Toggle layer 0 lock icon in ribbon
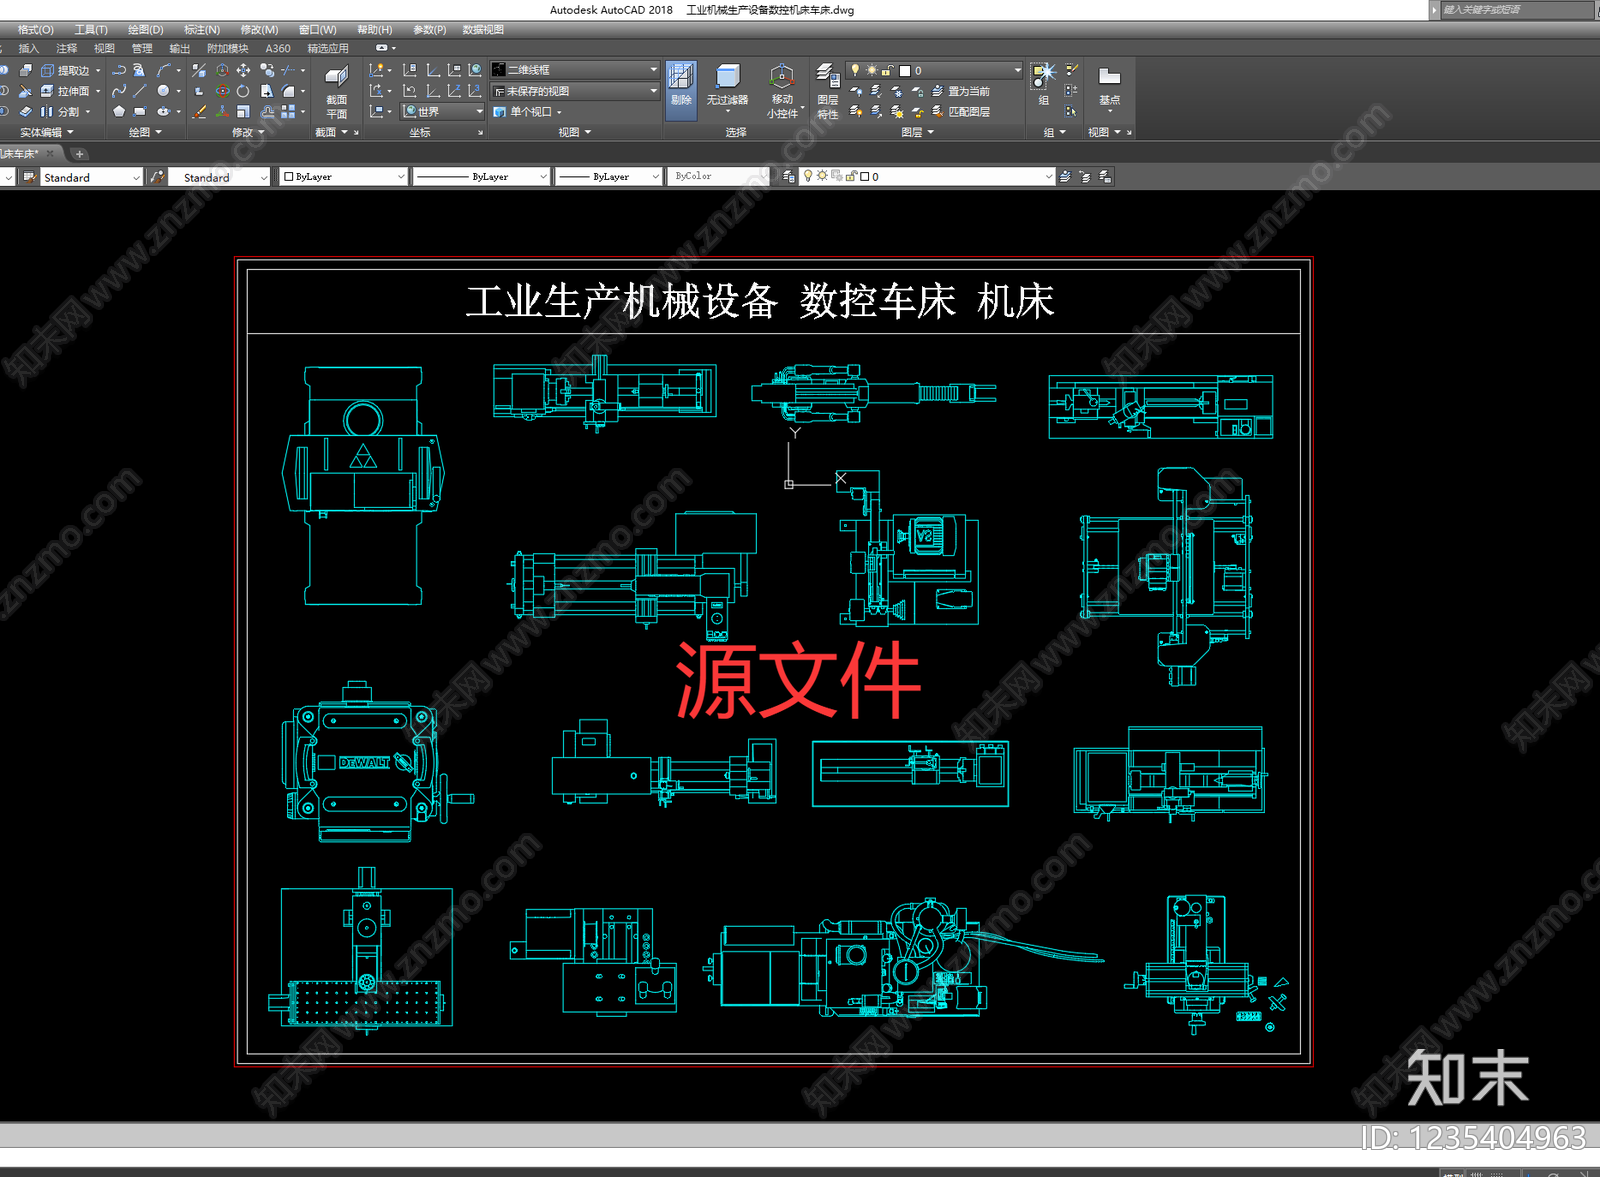The image size is (1600, 1177). click(x=886, y=70)
